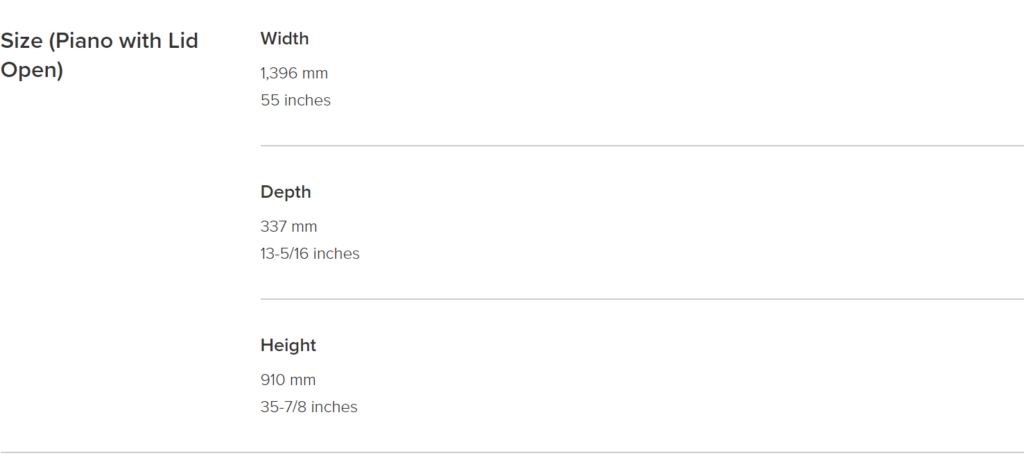Click the 'inches' text after 13-5/16
Viewport: 1024px width, 467px height.
(x=336, y=253)
